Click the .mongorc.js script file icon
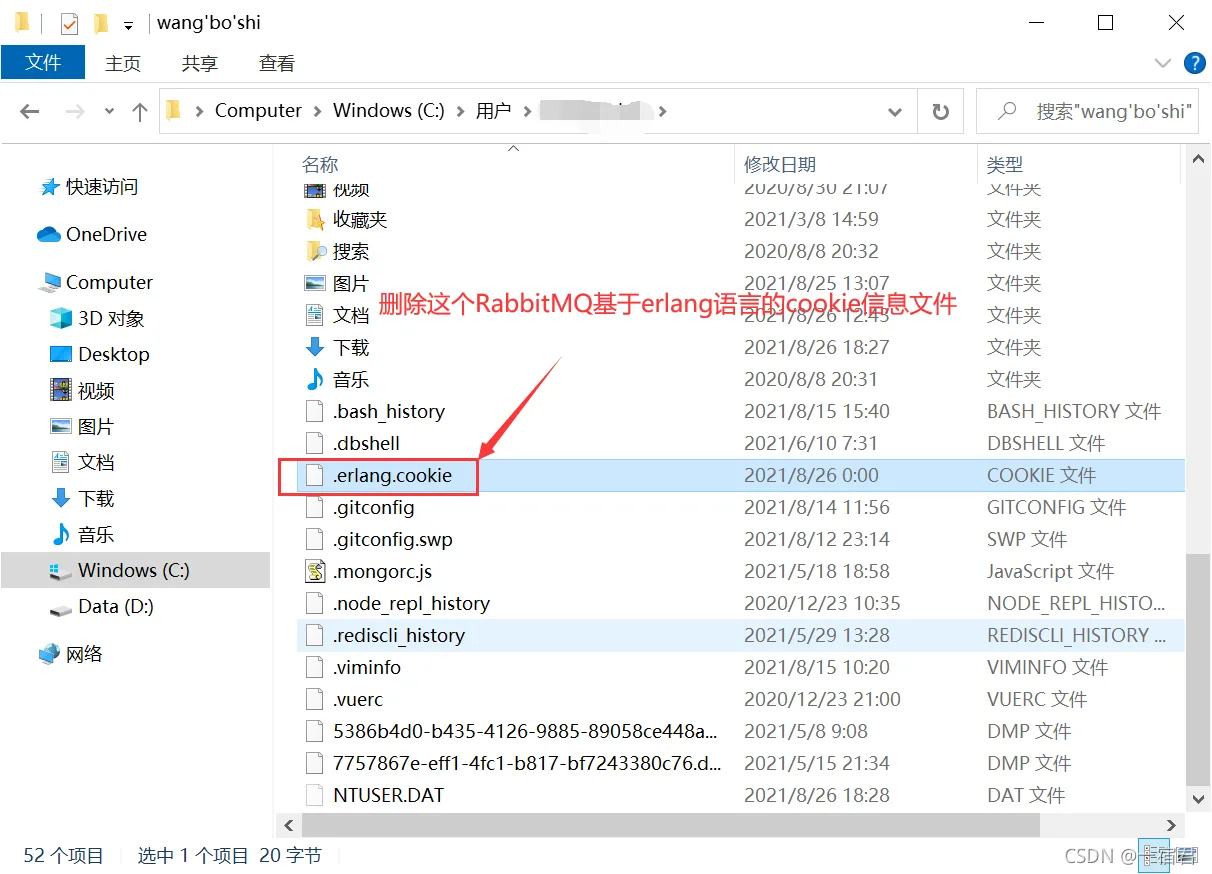 tap(316, 572)
